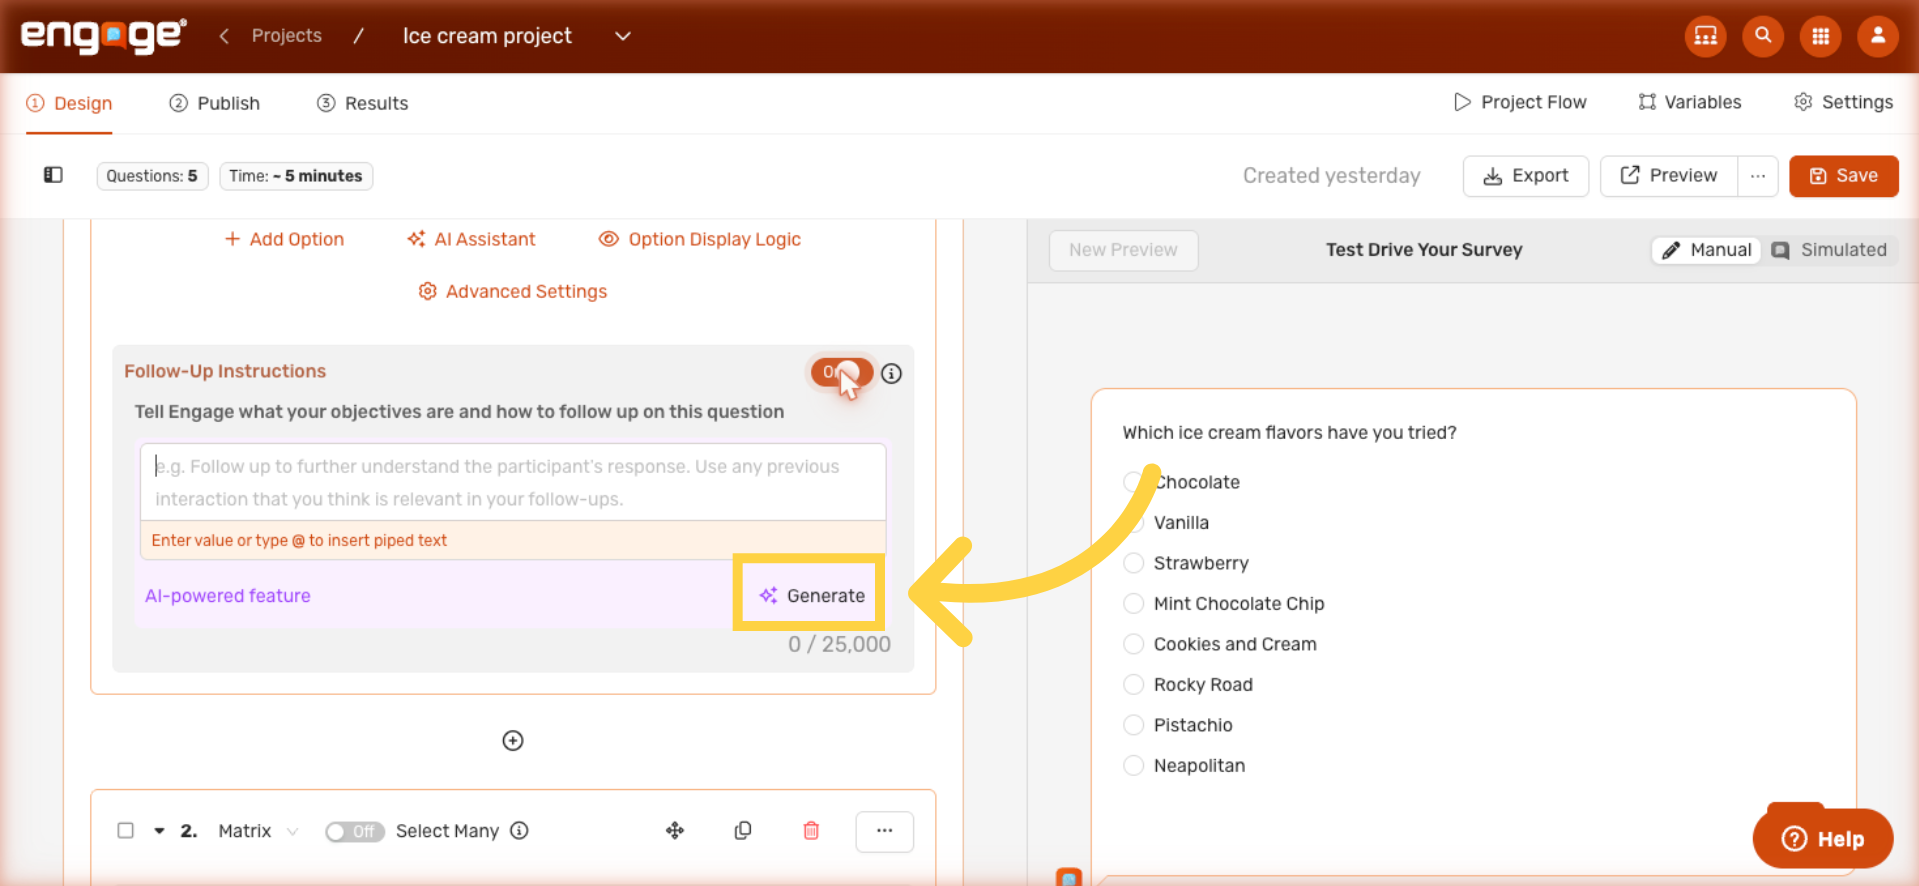Click the AI-powered feature label
This screenshot has width=1919, height=886.
(x=228, y=595)
